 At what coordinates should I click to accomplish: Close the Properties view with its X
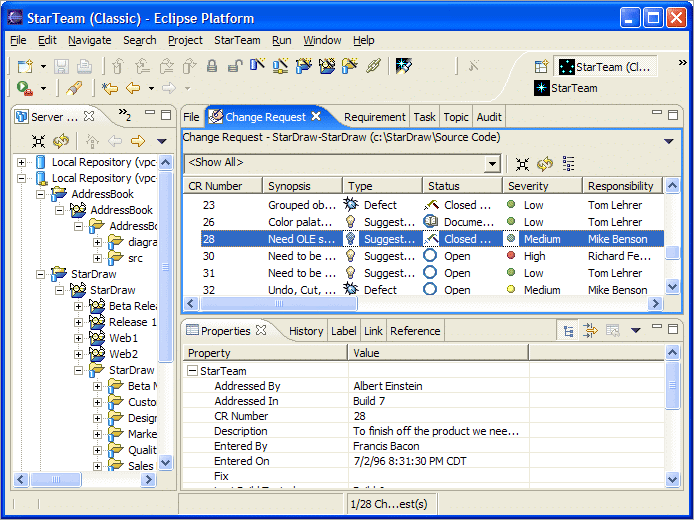click(261, 330)
